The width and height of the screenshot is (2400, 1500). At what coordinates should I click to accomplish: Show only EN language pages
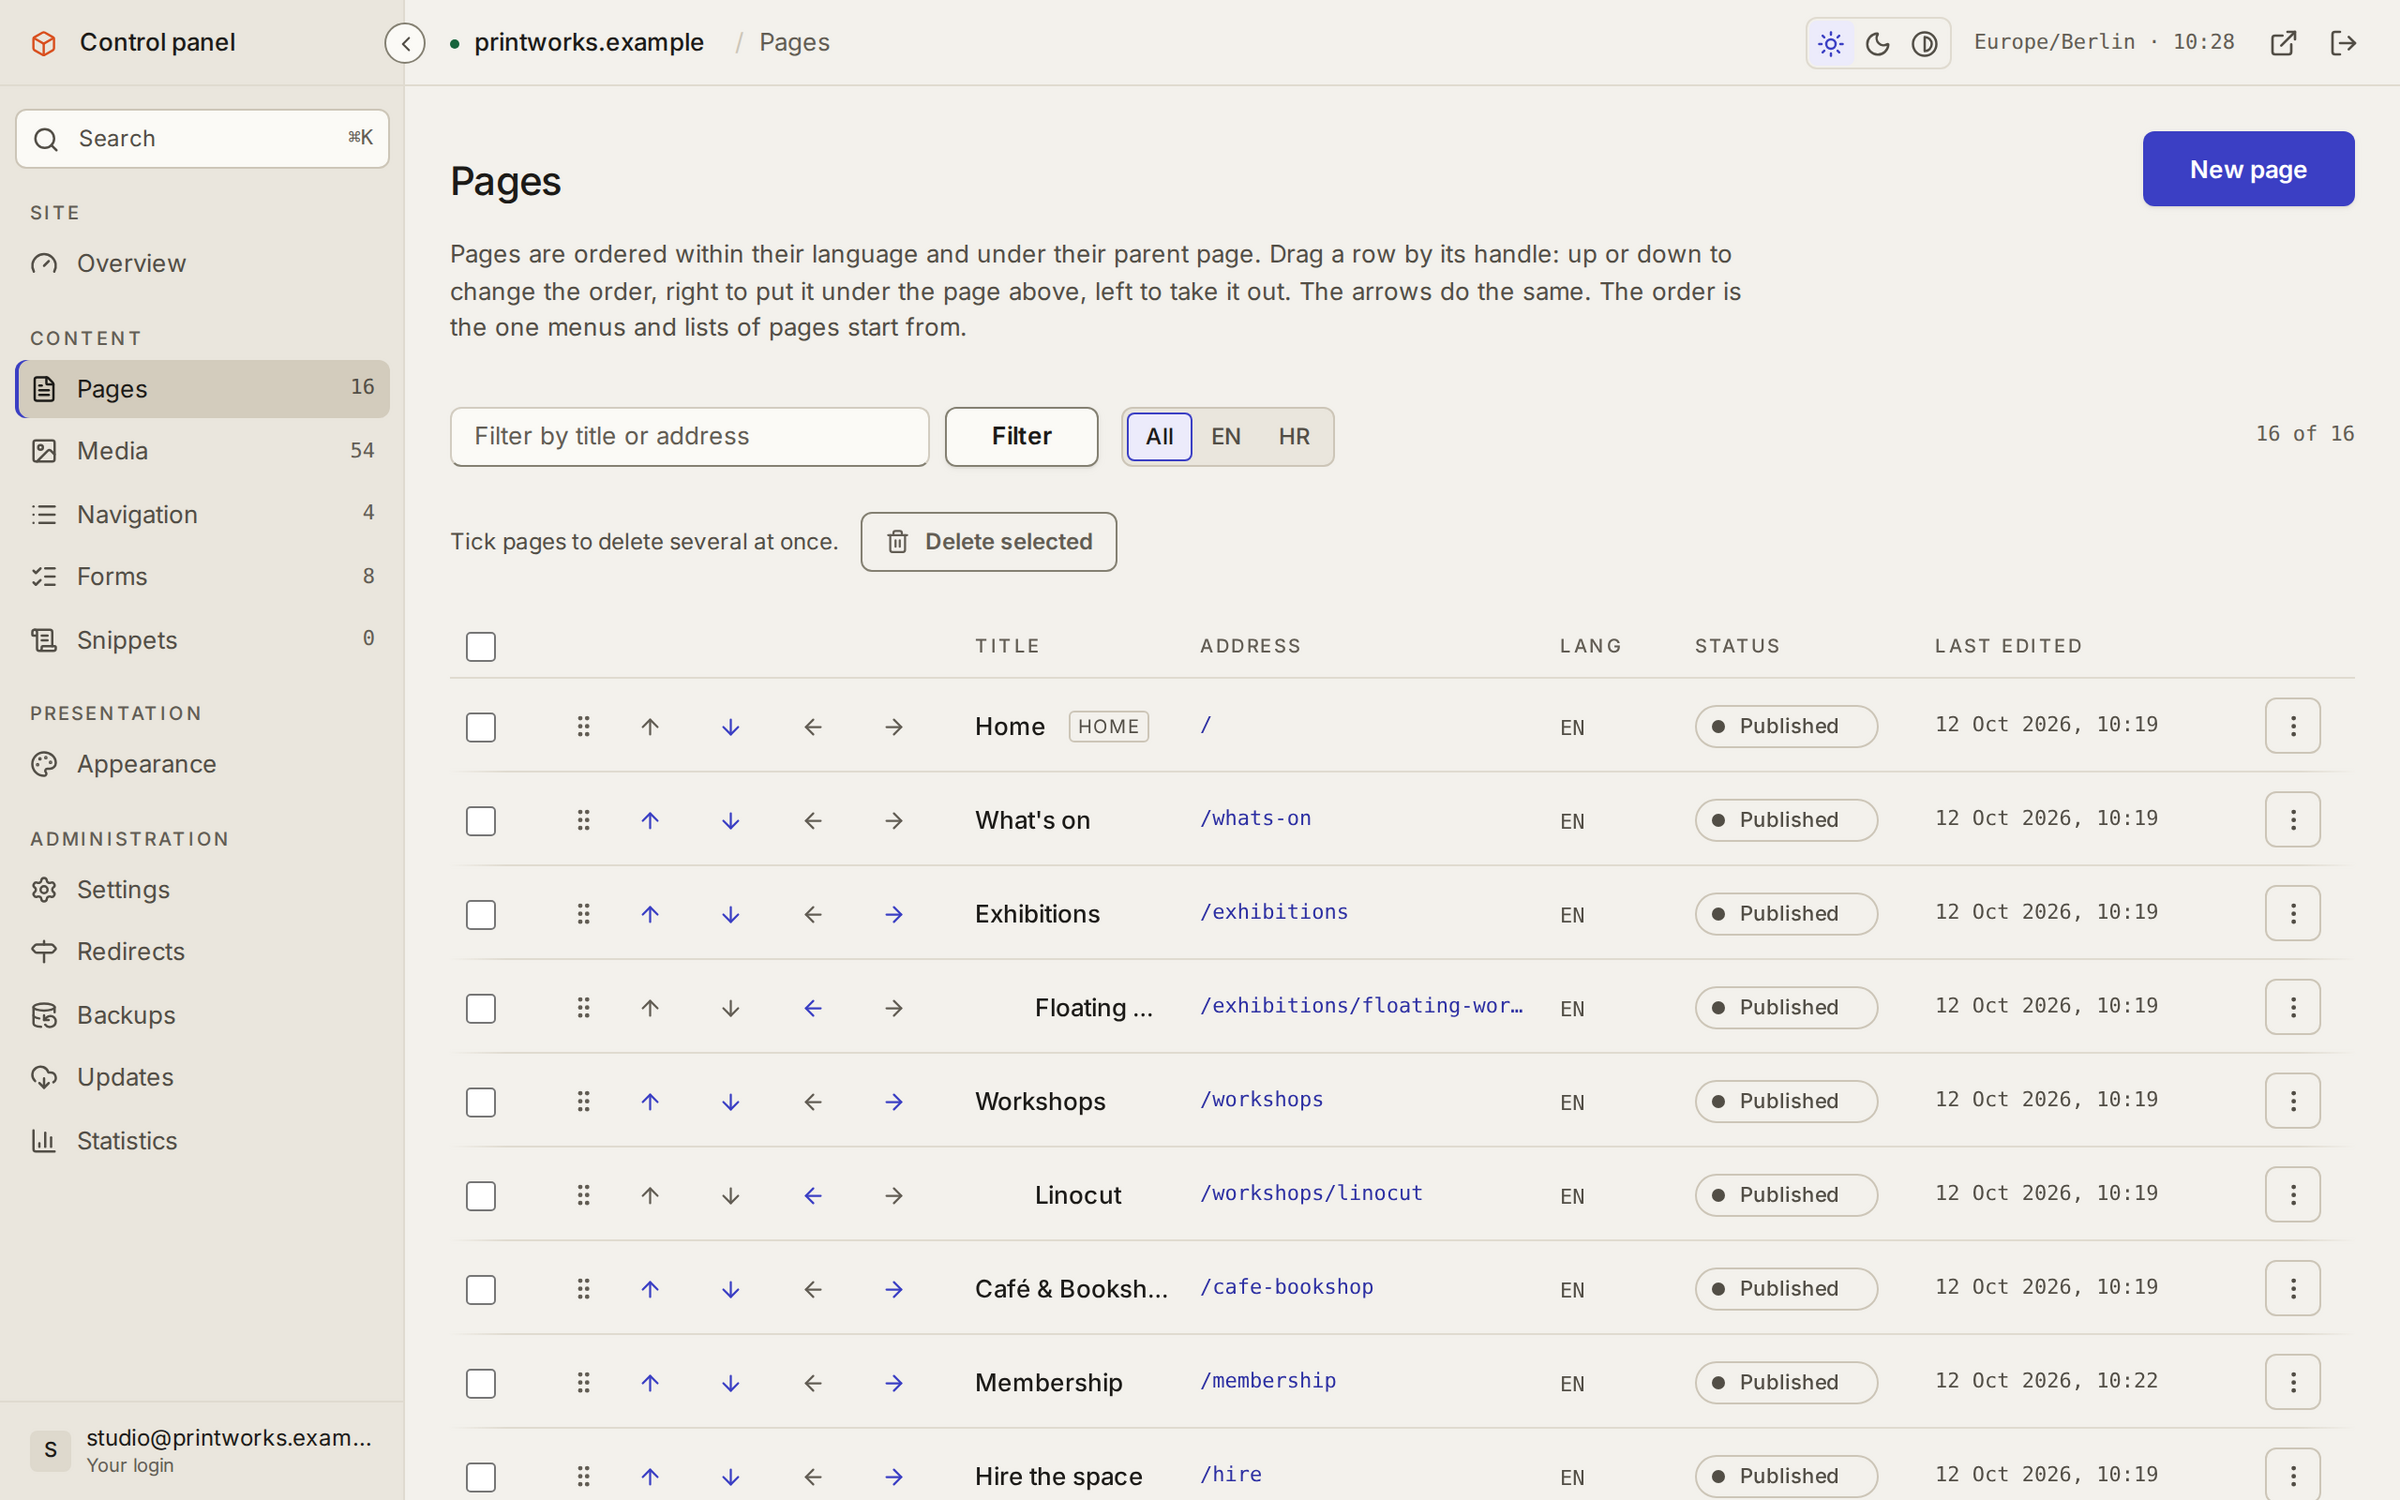point(1226,437)
